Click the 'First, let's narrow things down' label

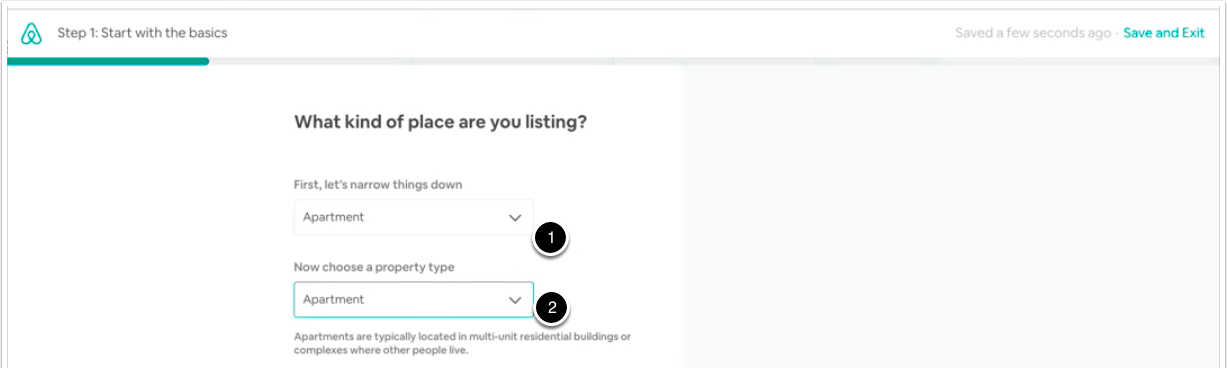[x=378, y=184]
